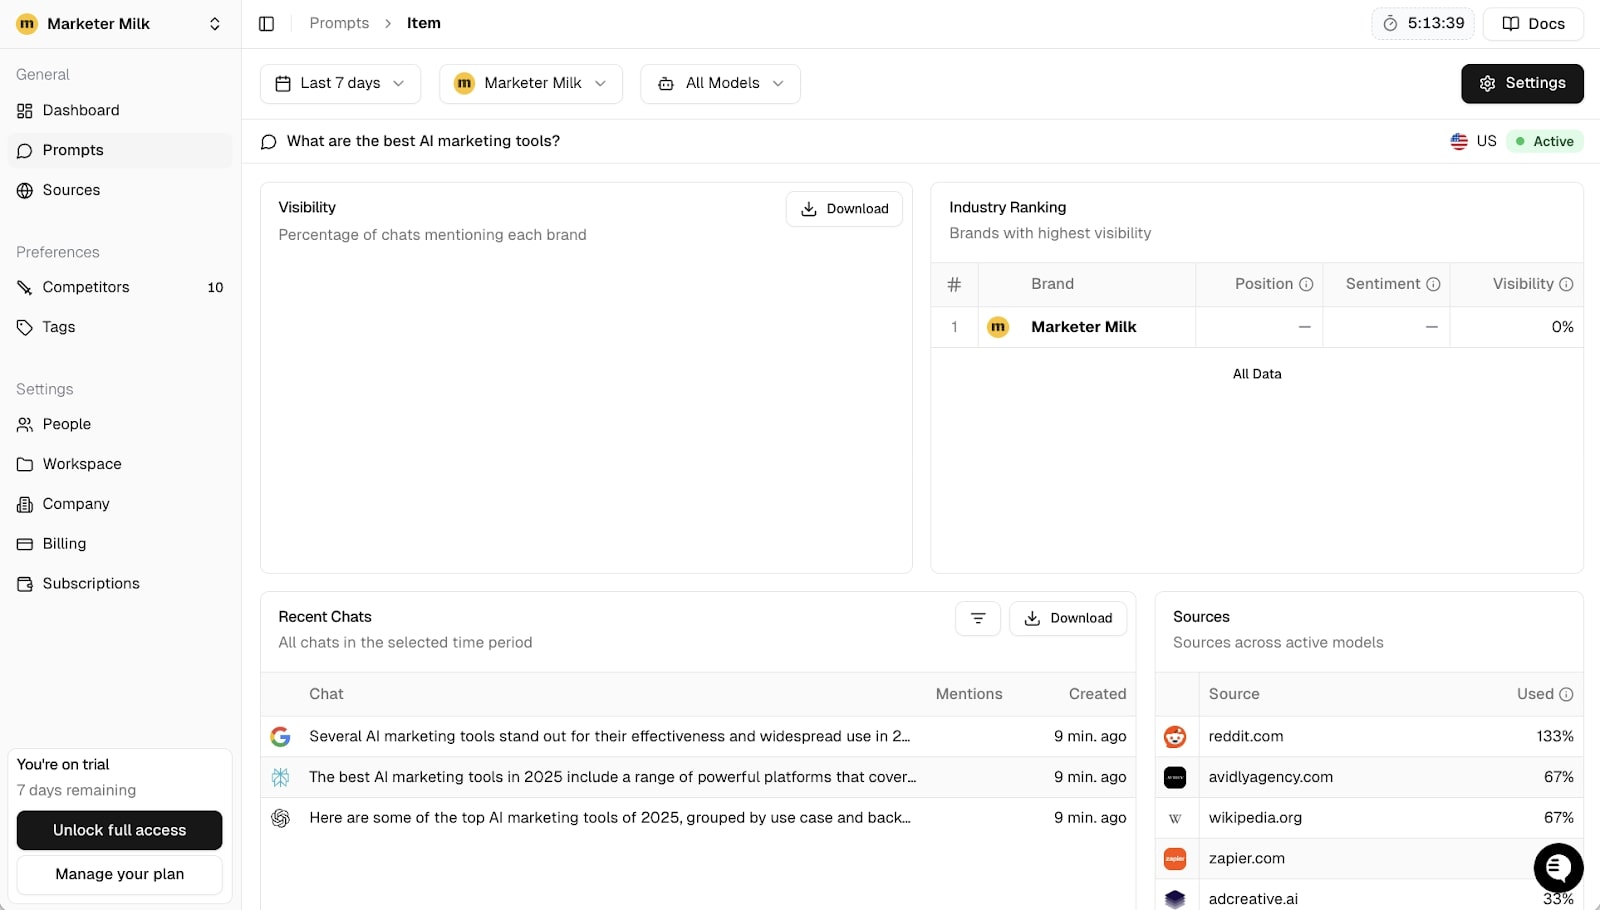Click the Subscriptions icon

[x=25, y=584]
